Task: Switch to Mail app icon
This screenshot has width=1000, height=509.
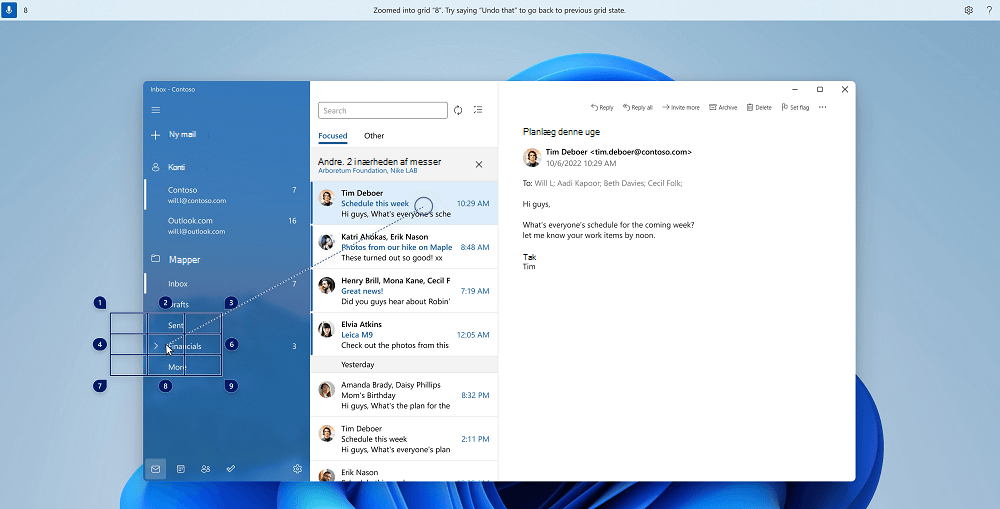Action: (x=156, y=469)
